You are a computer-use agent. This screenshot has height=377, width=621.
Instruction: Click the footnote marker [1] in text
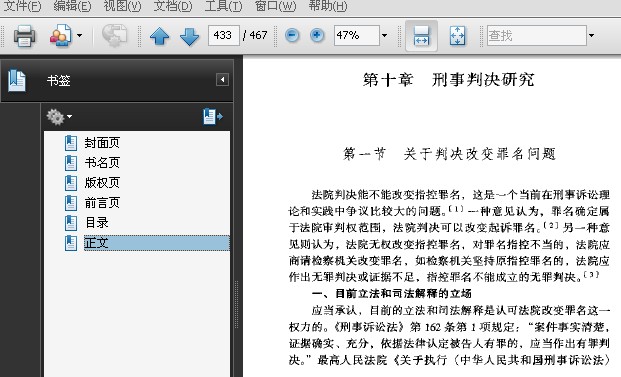[456, 208]
